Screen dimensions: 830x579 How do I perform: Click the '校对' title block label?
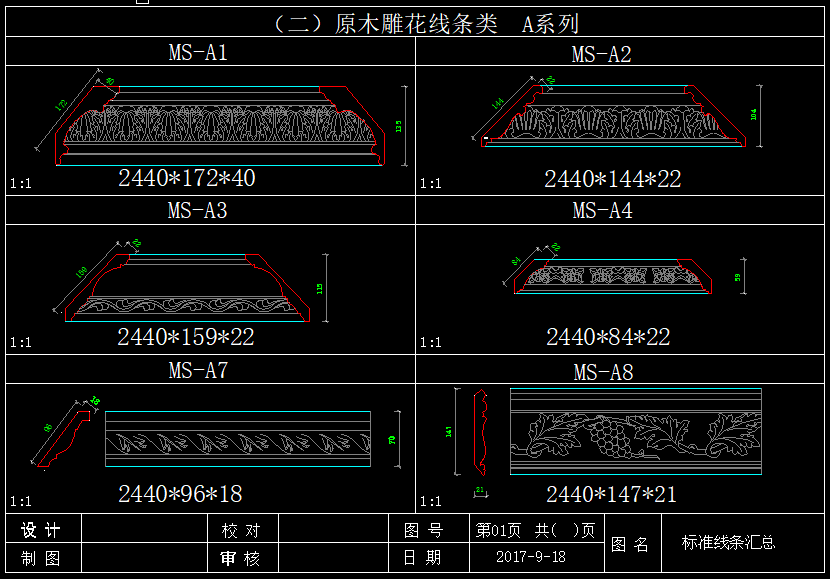(241, 530)
